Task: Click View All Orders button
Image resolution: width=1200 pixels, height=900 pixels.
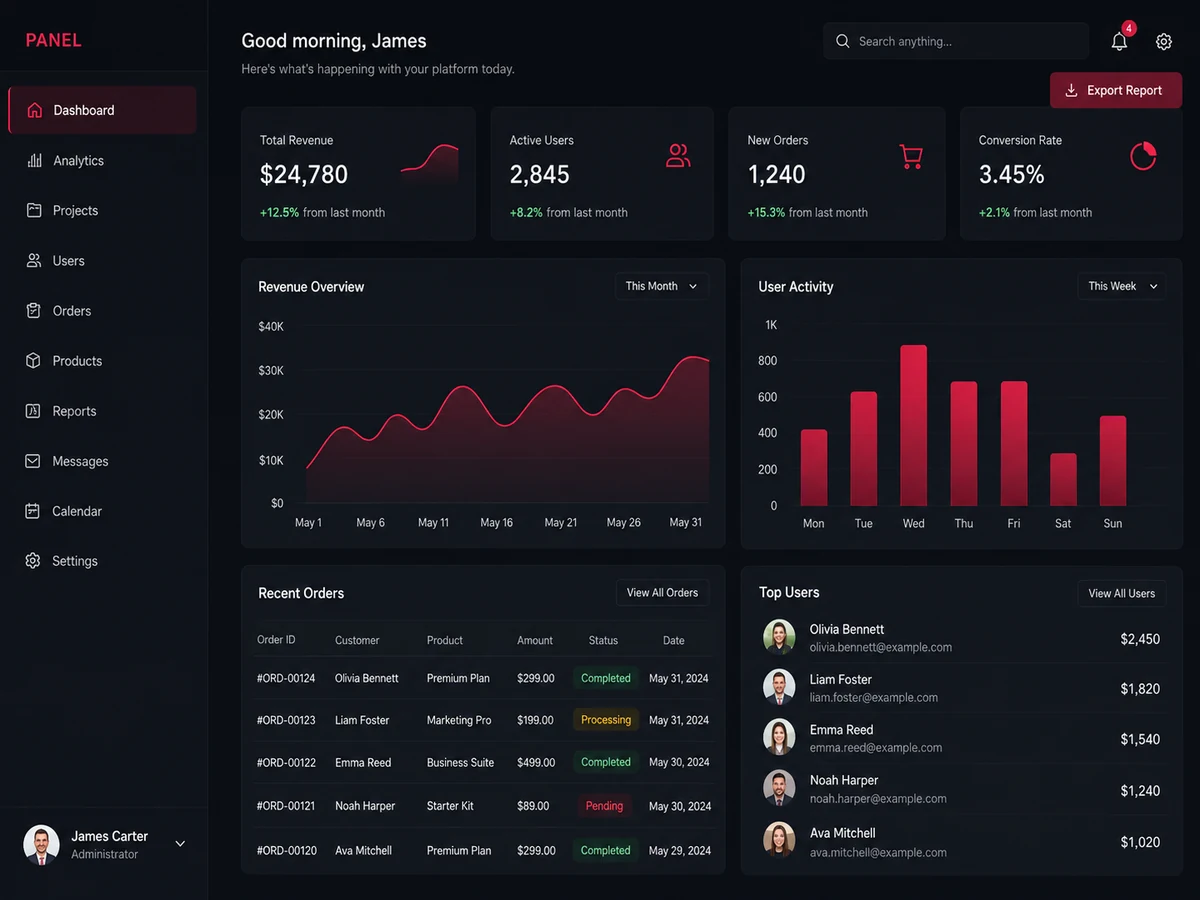Action: click(662, 593)
